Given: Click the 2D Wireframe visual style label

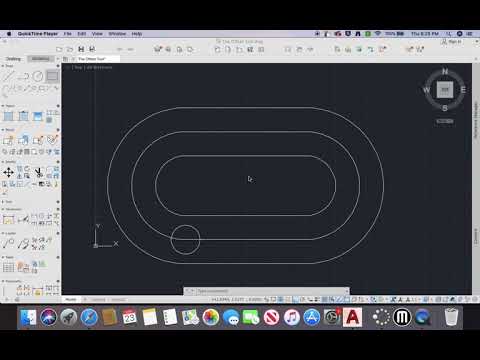Looking at the screenshot, I should [x=99, y=67].
